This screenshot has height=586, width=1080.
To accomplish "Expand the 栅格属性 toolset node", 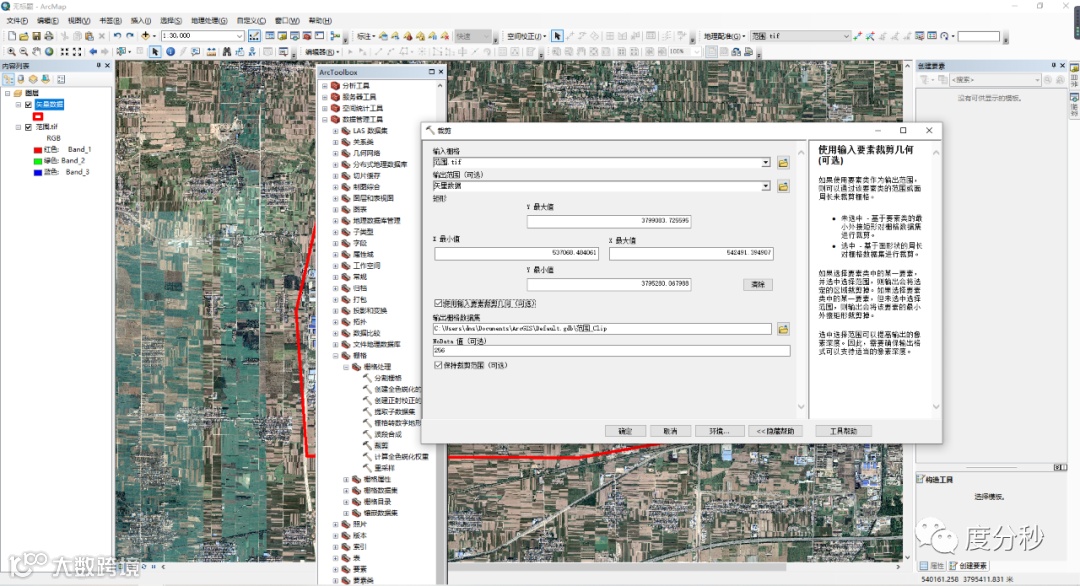I will [x=346, y=479].
